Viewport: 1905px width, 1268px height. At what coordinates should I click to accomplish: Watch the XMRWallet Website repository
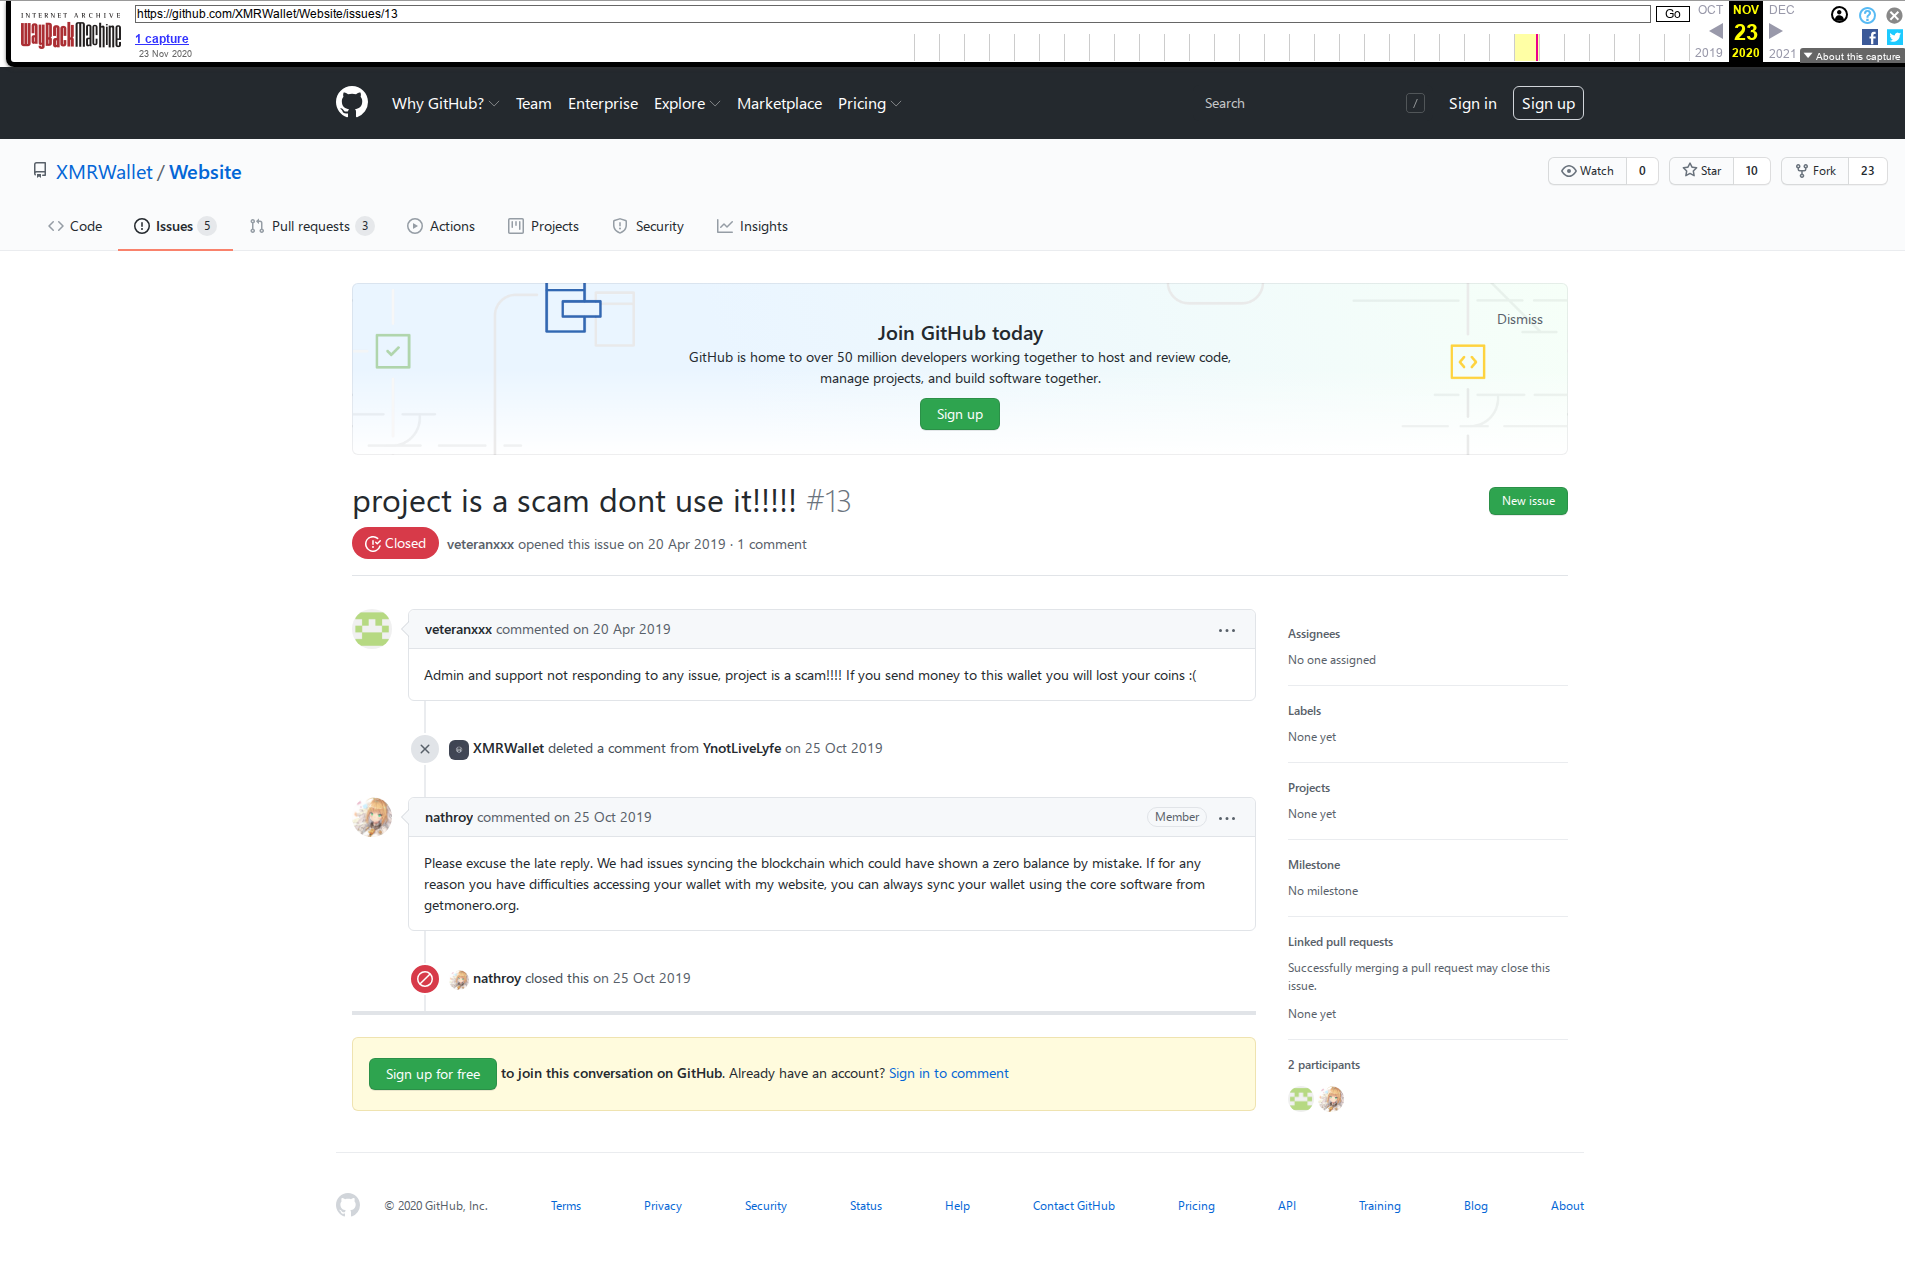1587,171
